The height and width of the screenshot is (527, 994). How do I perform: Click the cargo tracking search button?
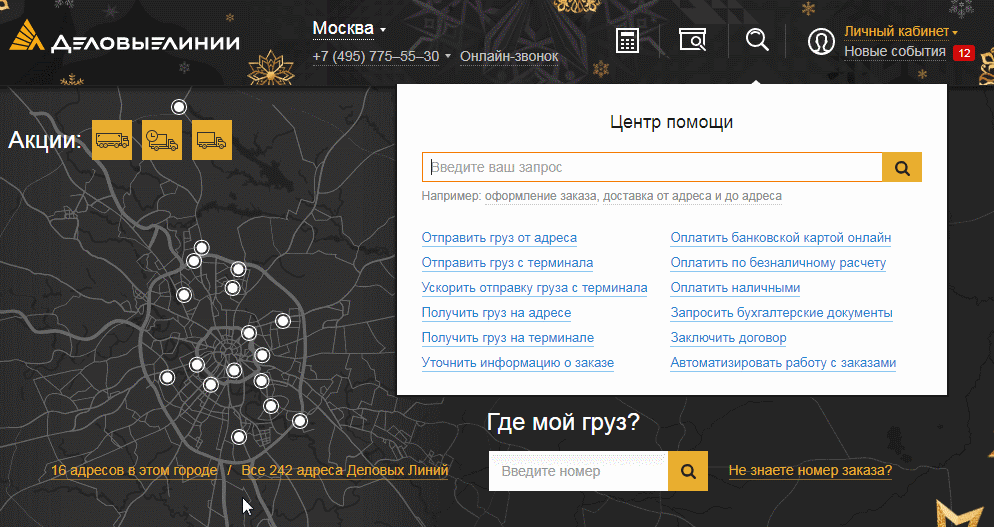pyautogui.click(x=688, y=471)
